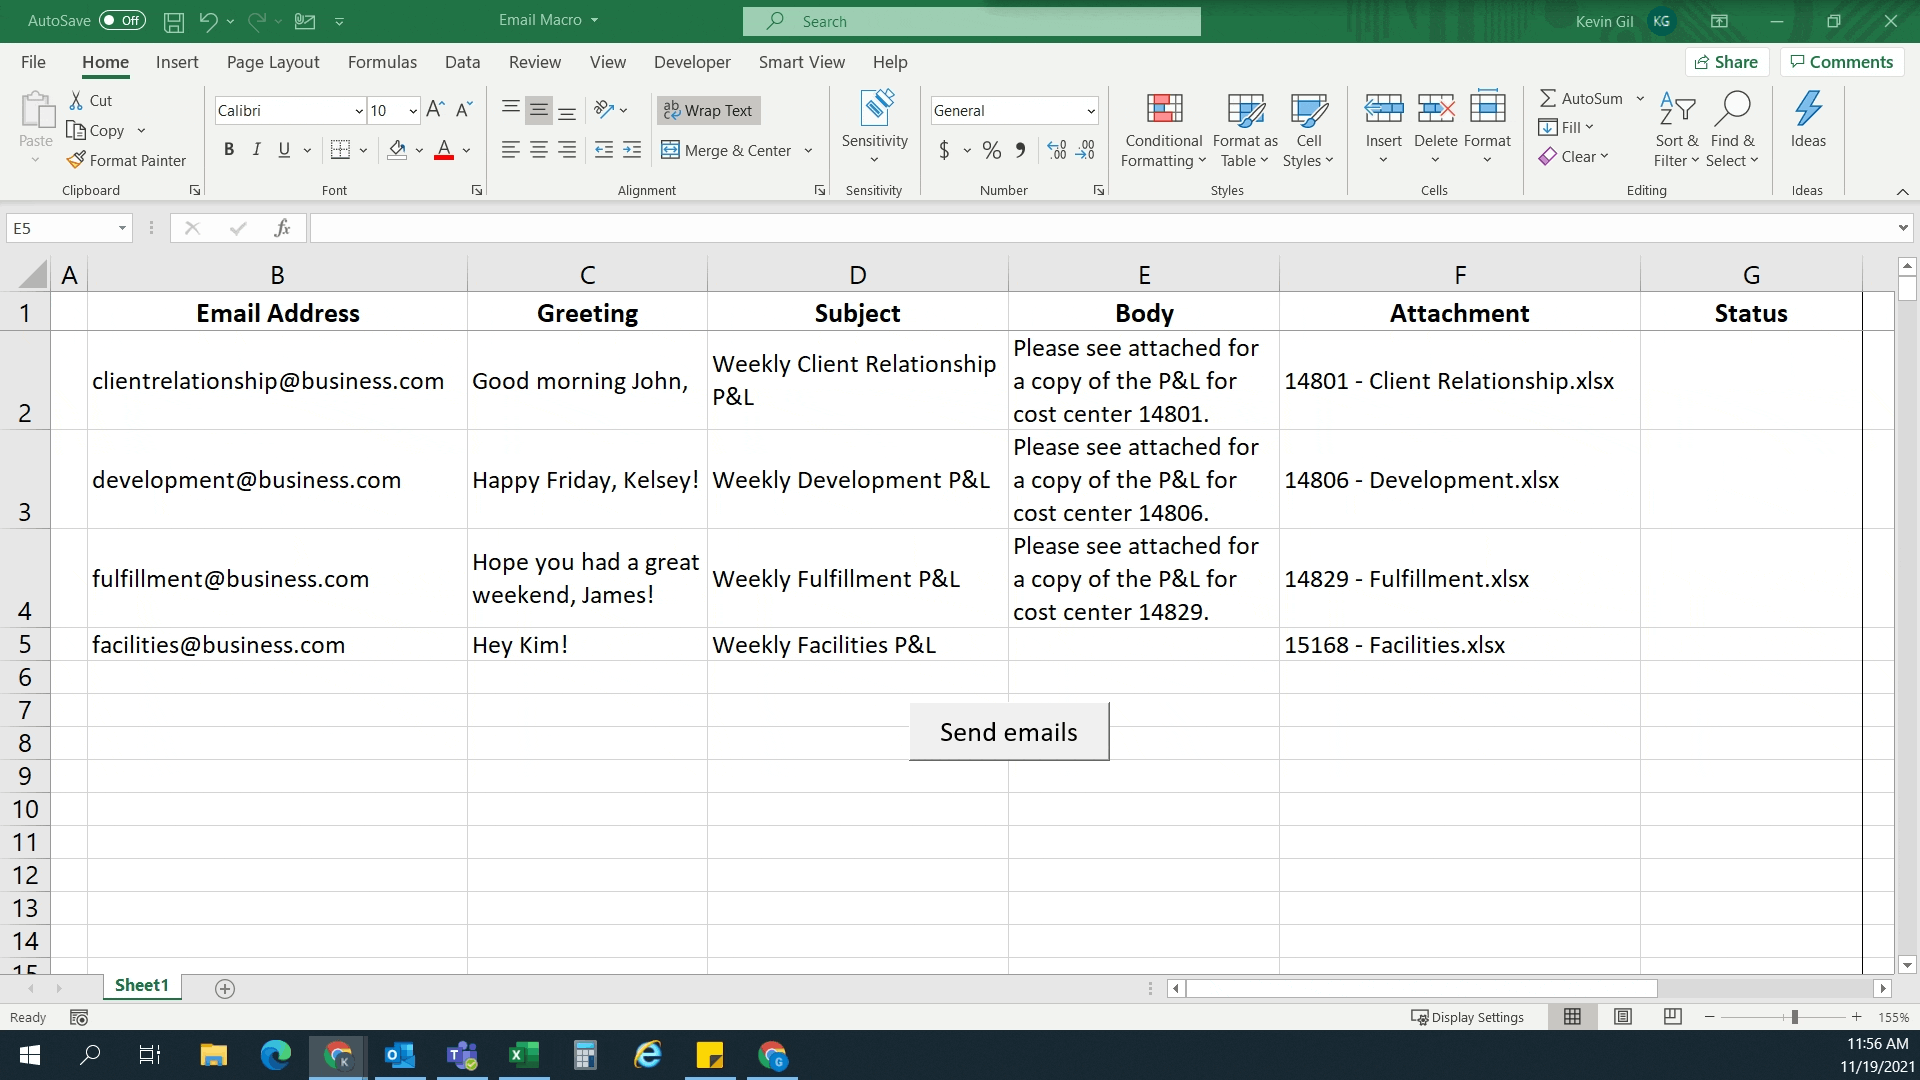Viewport: 1920px width, 1080px height.
Task: Click the font color red A swatch
Action: [x=444, y=150]
